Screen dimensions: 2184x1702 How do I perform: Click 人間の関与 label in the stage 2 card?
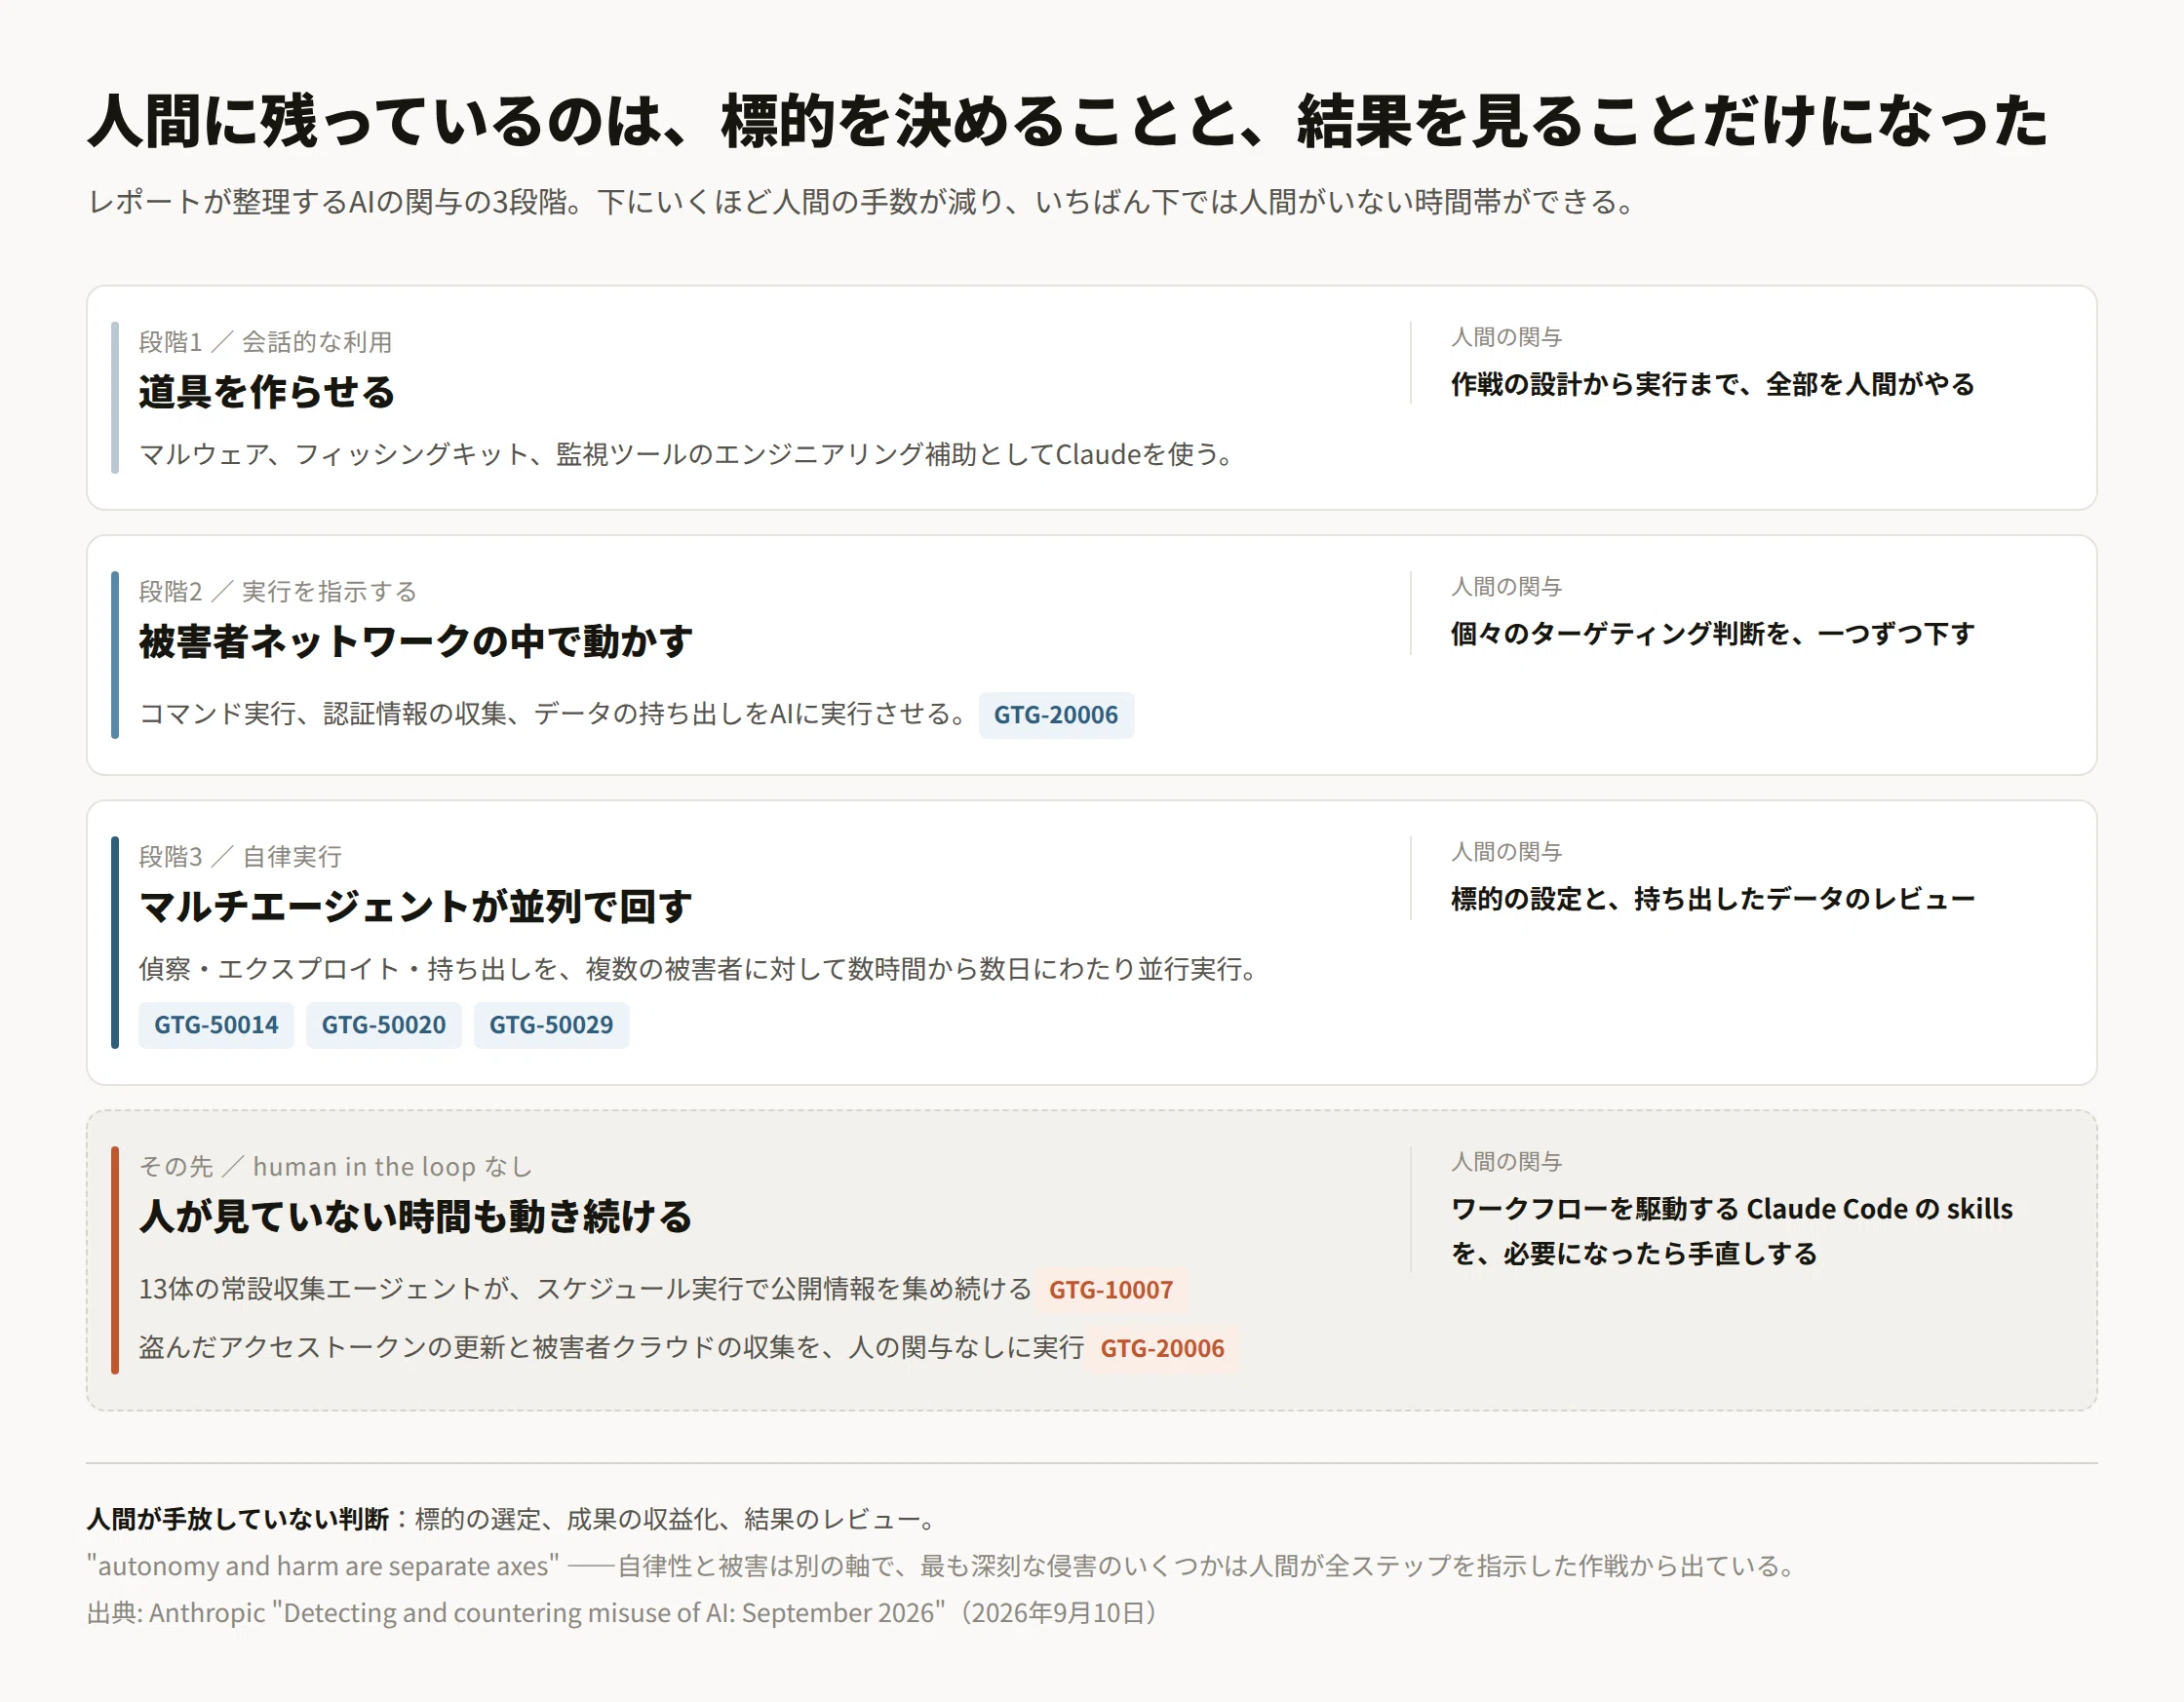pyautogui.click(x=1506, y=587)
